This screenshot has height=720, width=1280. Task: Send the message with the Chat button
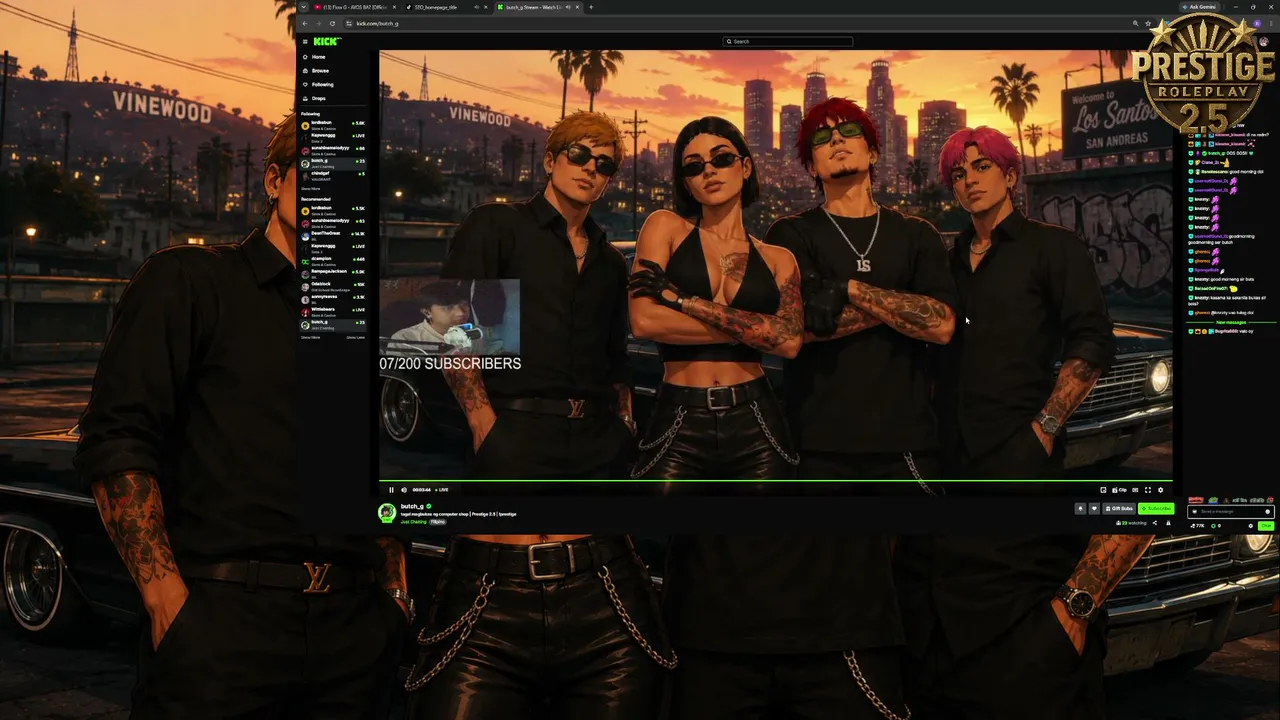1266,525
